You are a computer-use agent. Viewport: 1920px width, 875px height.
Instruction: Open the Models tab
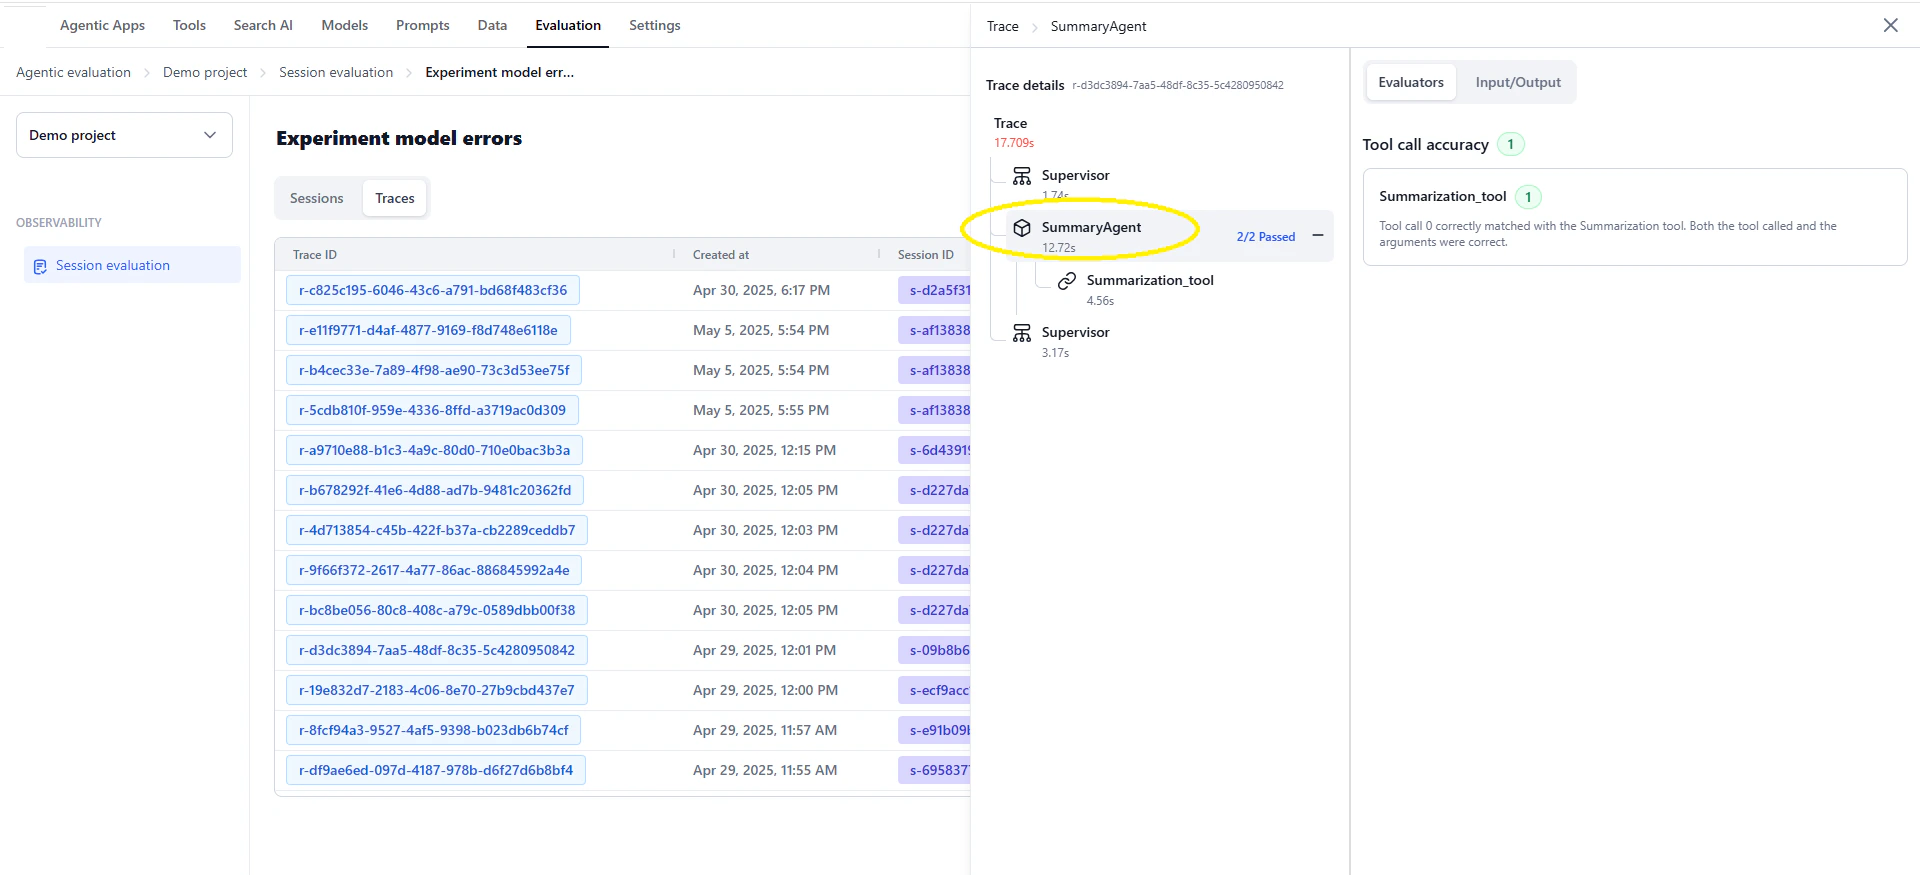pos(344,25)
